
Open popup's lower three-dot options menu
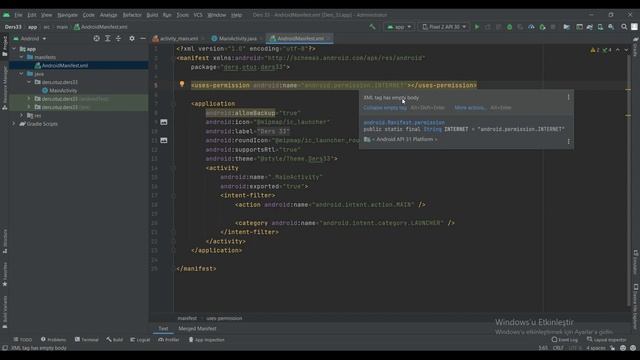click(568, 141)
